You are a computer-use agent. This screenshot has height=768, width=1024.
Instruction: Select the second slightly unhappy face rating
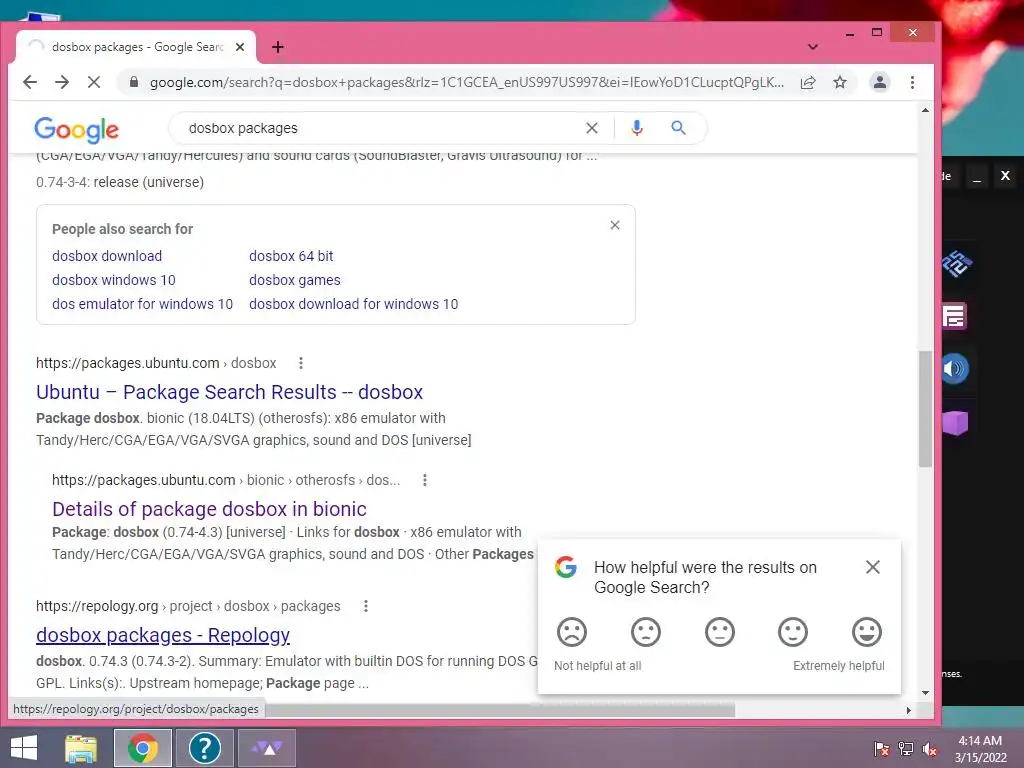[645, 632]
